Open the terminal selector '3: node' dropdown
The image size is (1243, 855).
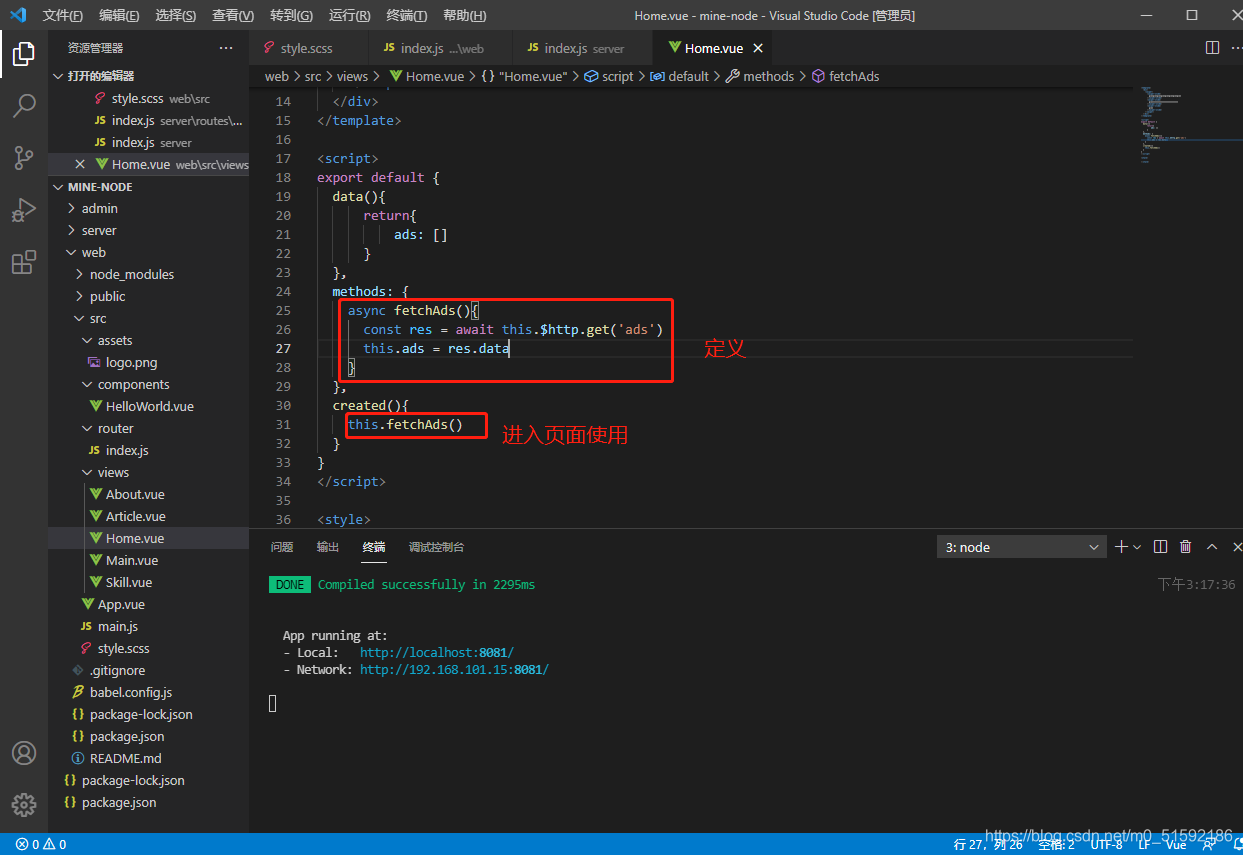point(1022,547)
